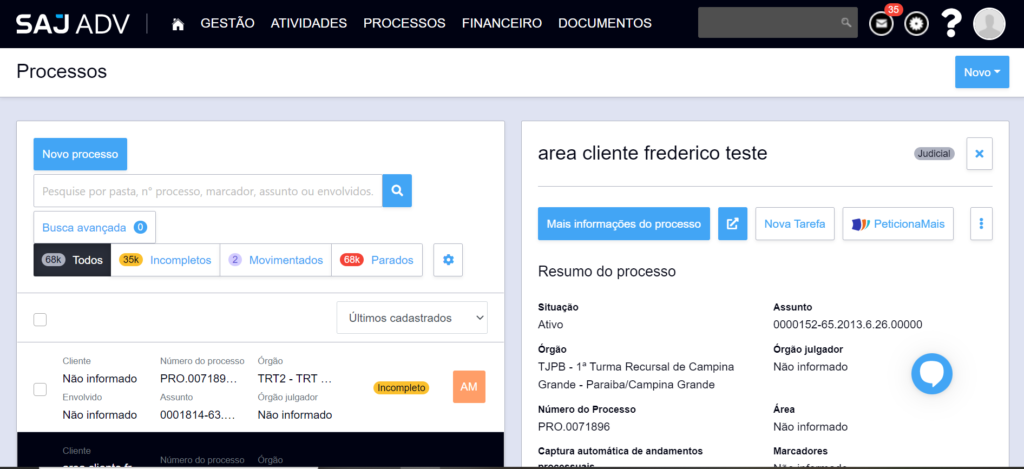Open Busca avançada

[x=95, y=227]
